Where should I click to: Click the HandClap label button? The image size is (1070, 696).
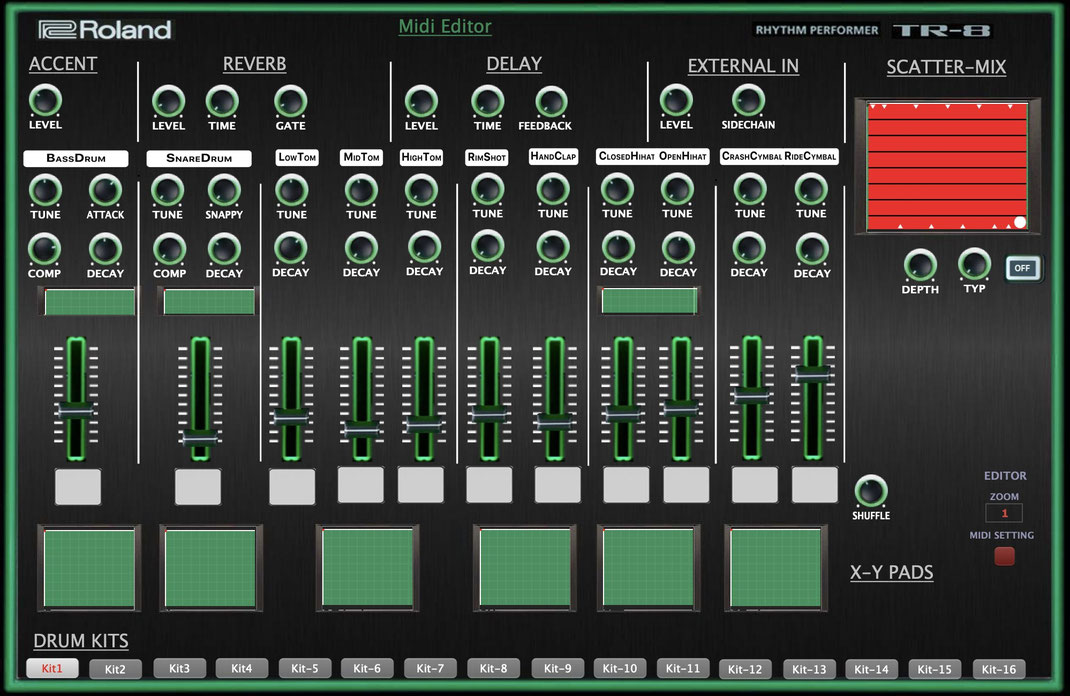[553, 156]
